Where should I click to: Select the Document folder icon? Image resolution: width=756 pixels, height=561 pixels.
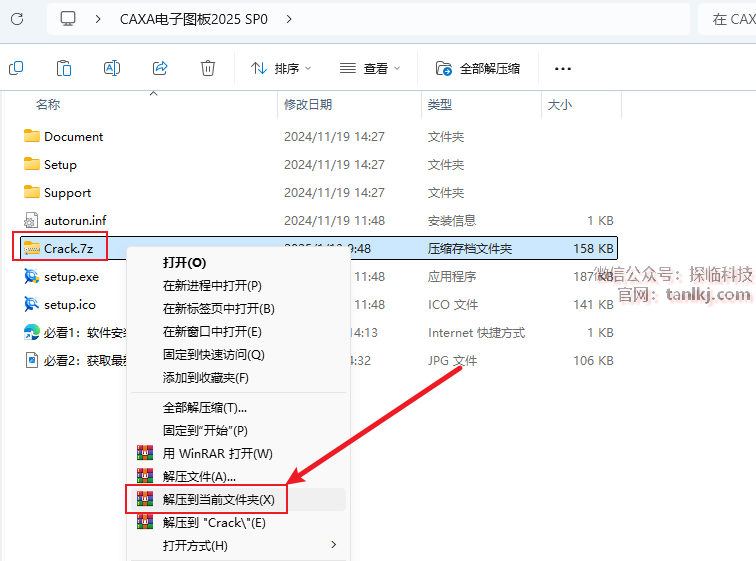click(x=32, y=136)
